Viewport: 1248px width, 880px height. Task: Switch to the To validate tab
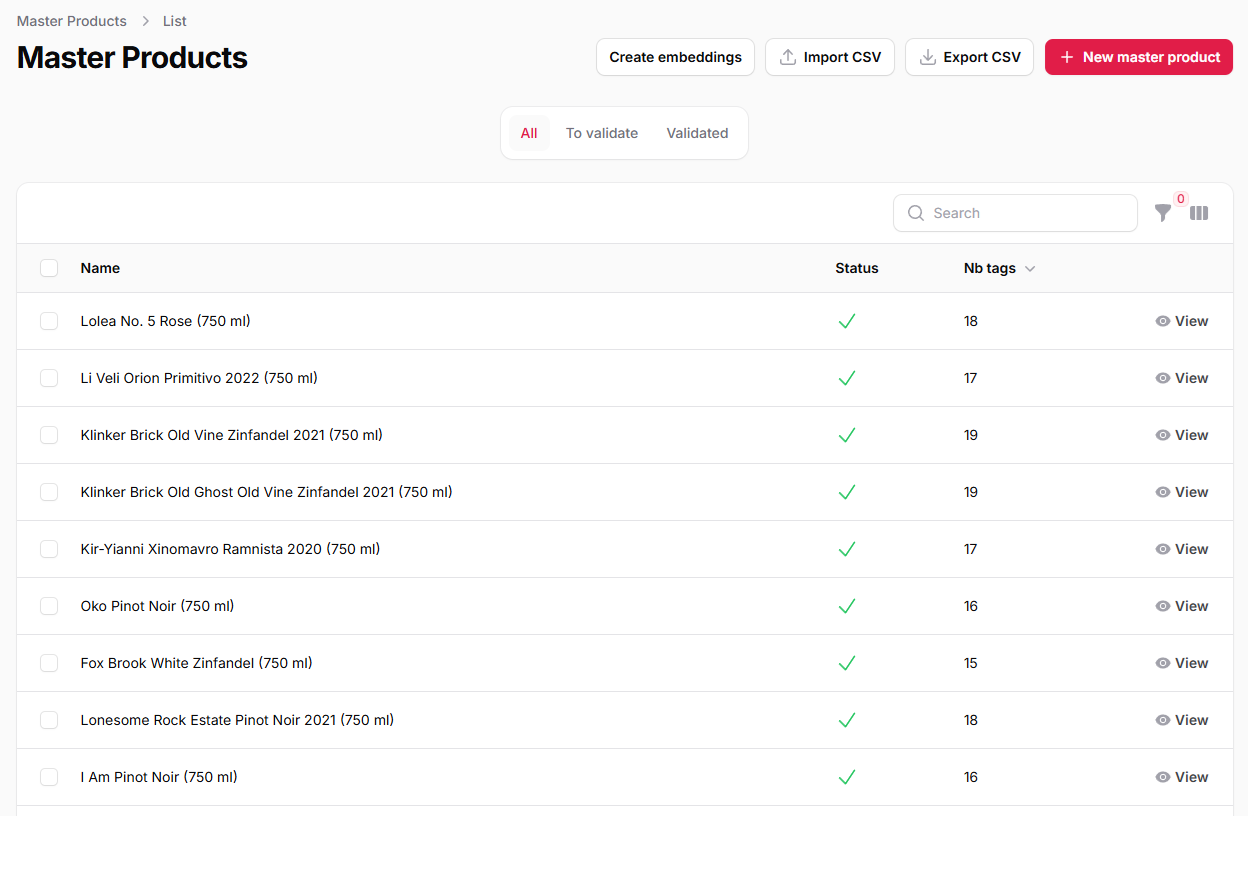pyautogui.click(x=602, y=133)
